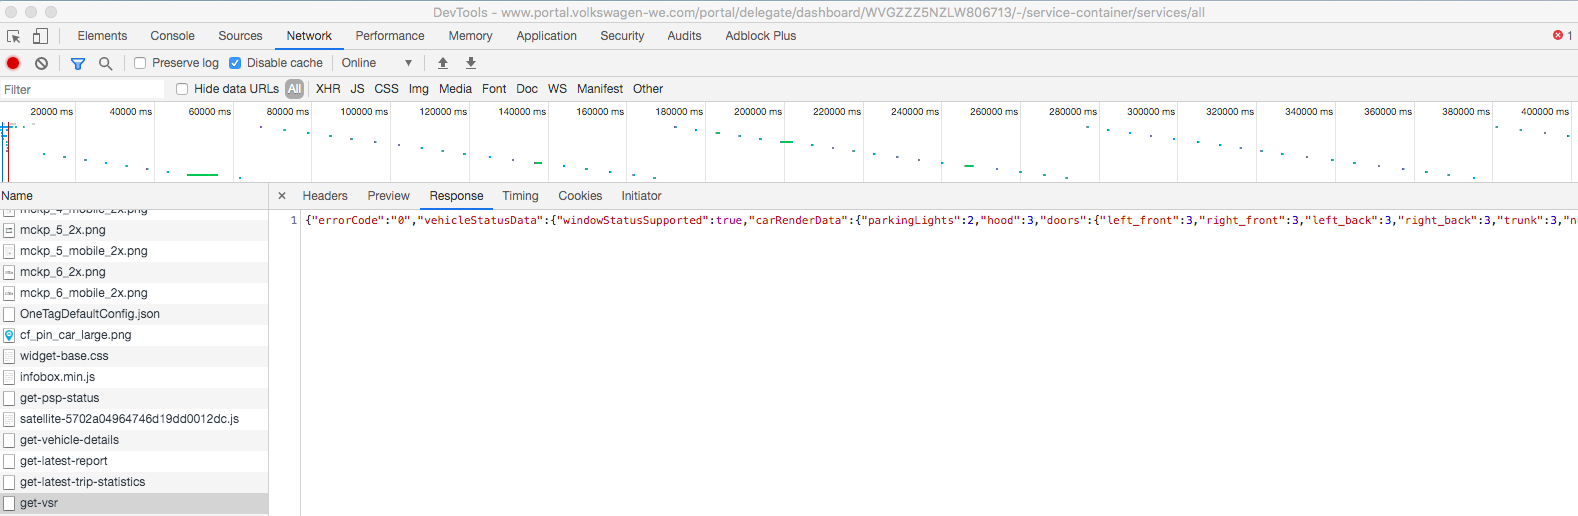
Task: Open the Online throttling dropdown
Action: 376,63
